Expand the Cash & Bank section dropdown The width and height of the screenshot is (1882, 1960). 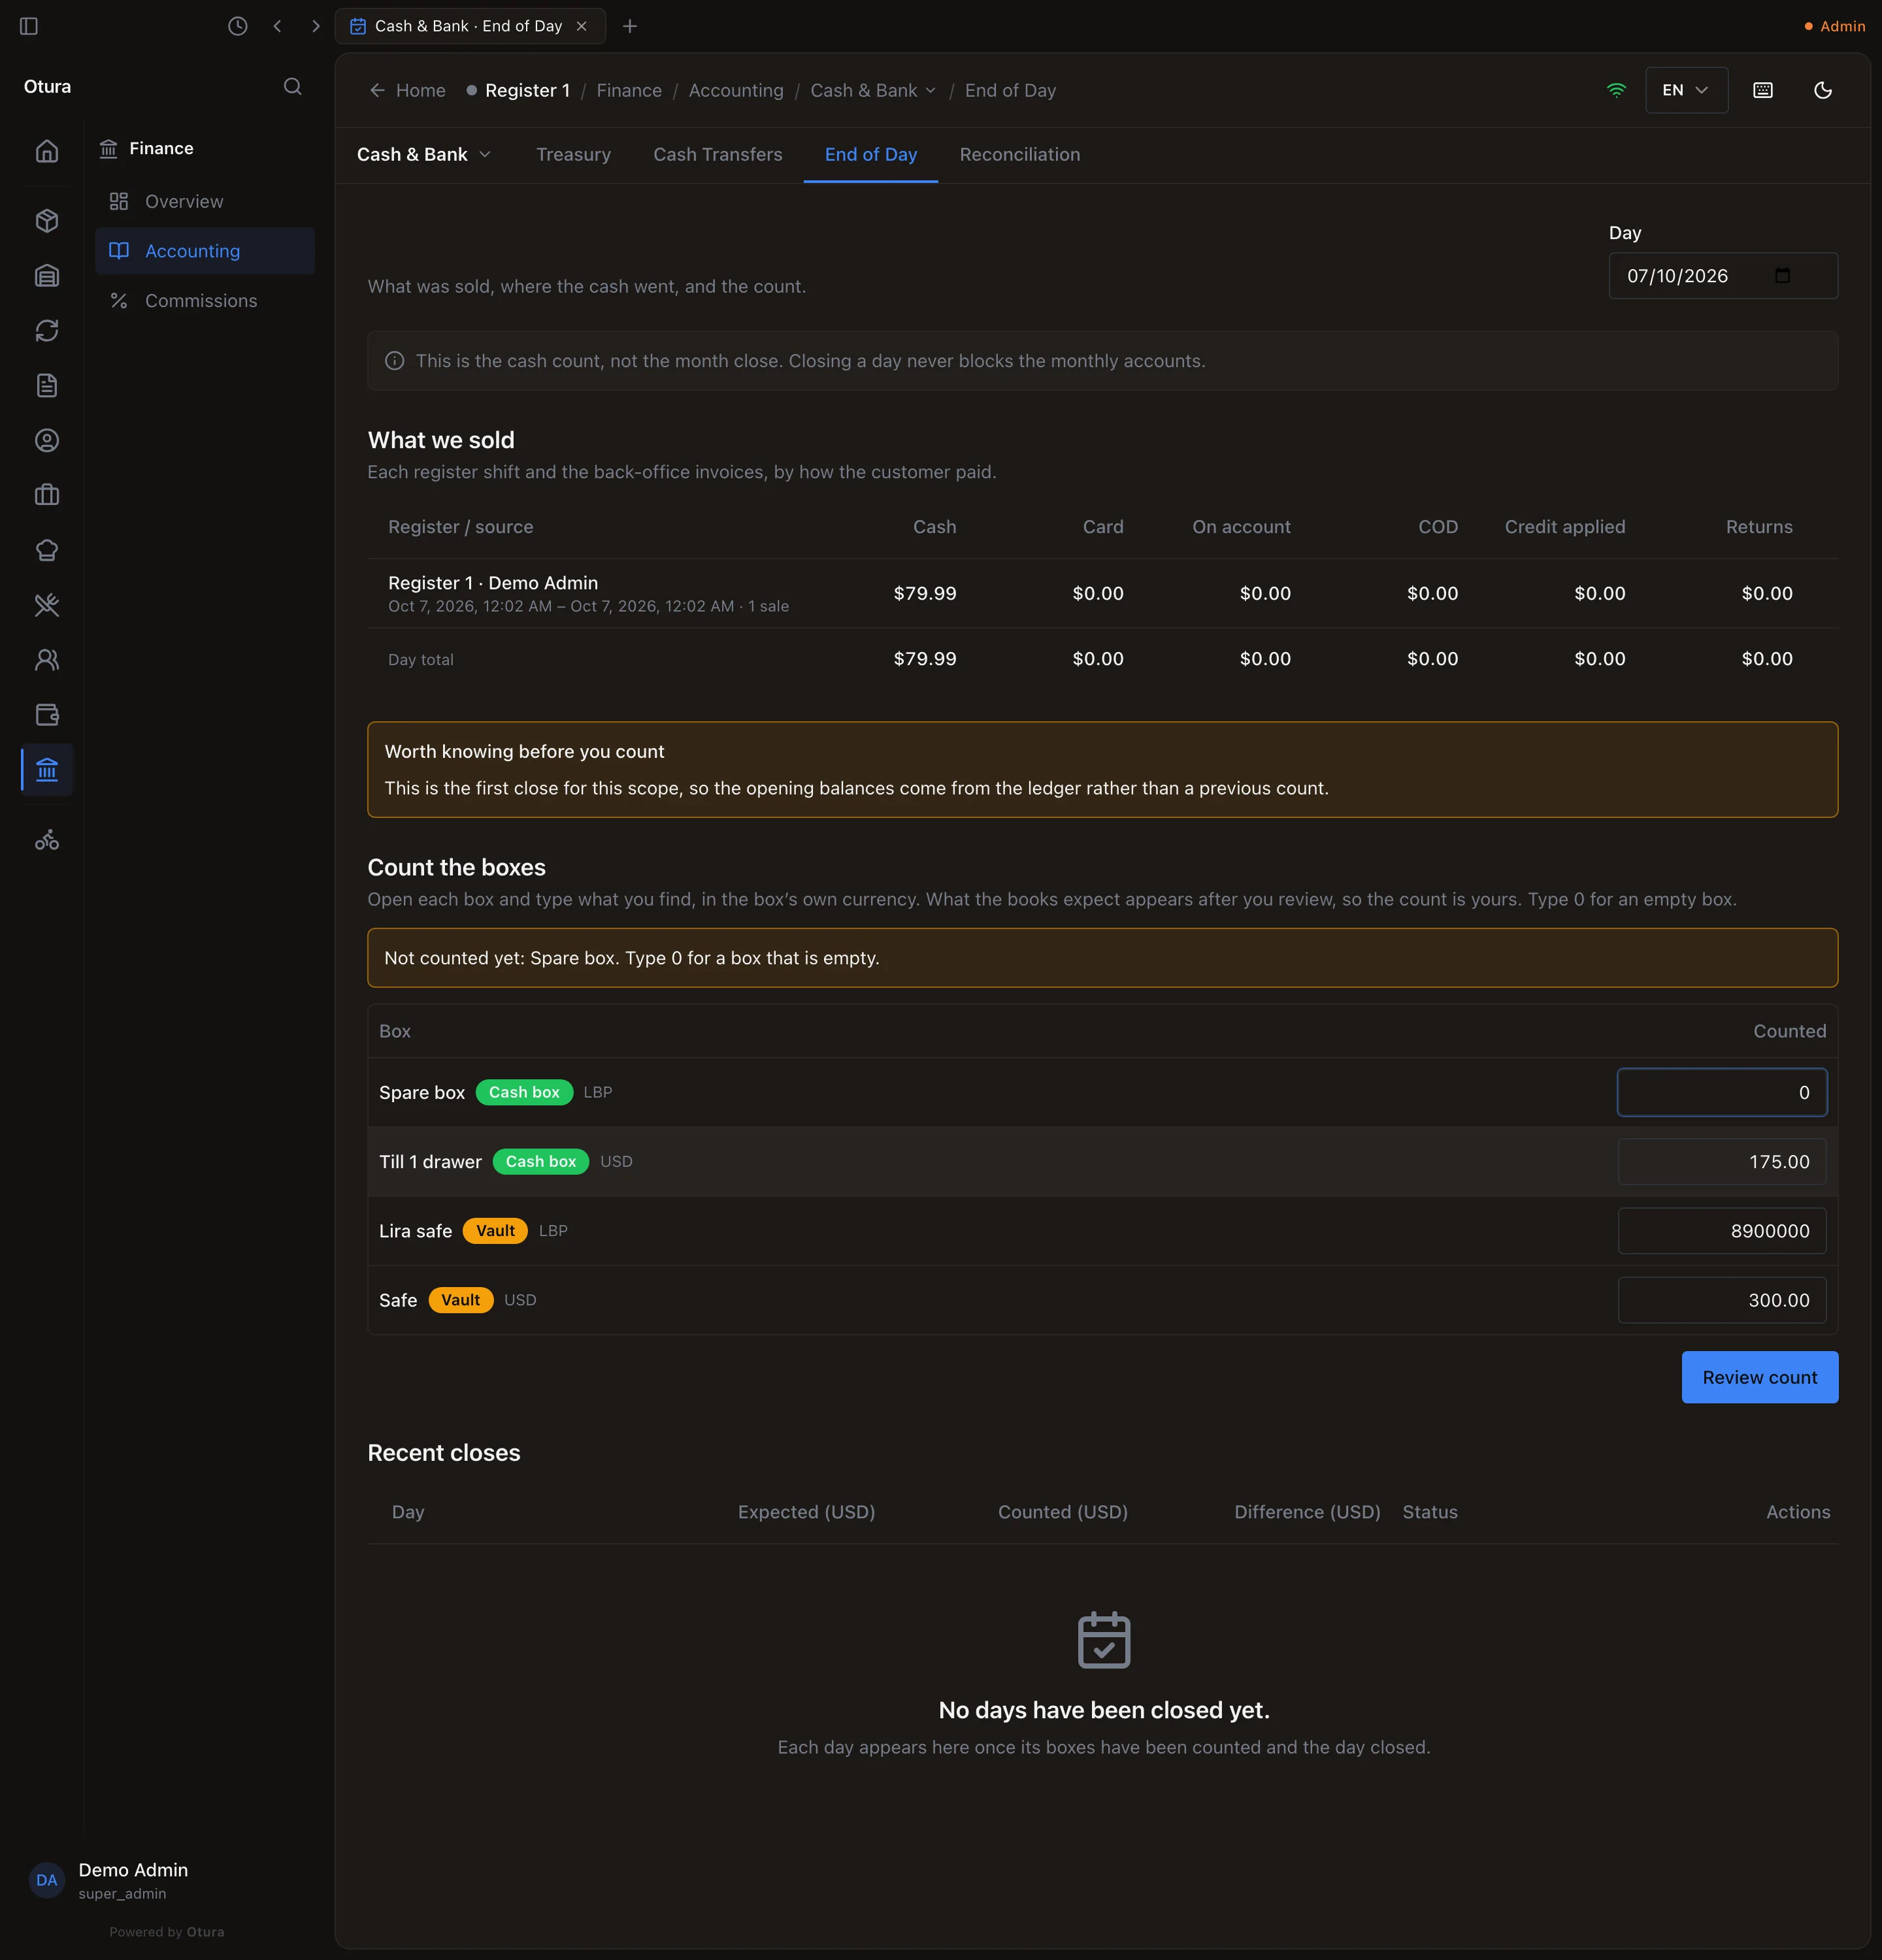tap(424, 154)
